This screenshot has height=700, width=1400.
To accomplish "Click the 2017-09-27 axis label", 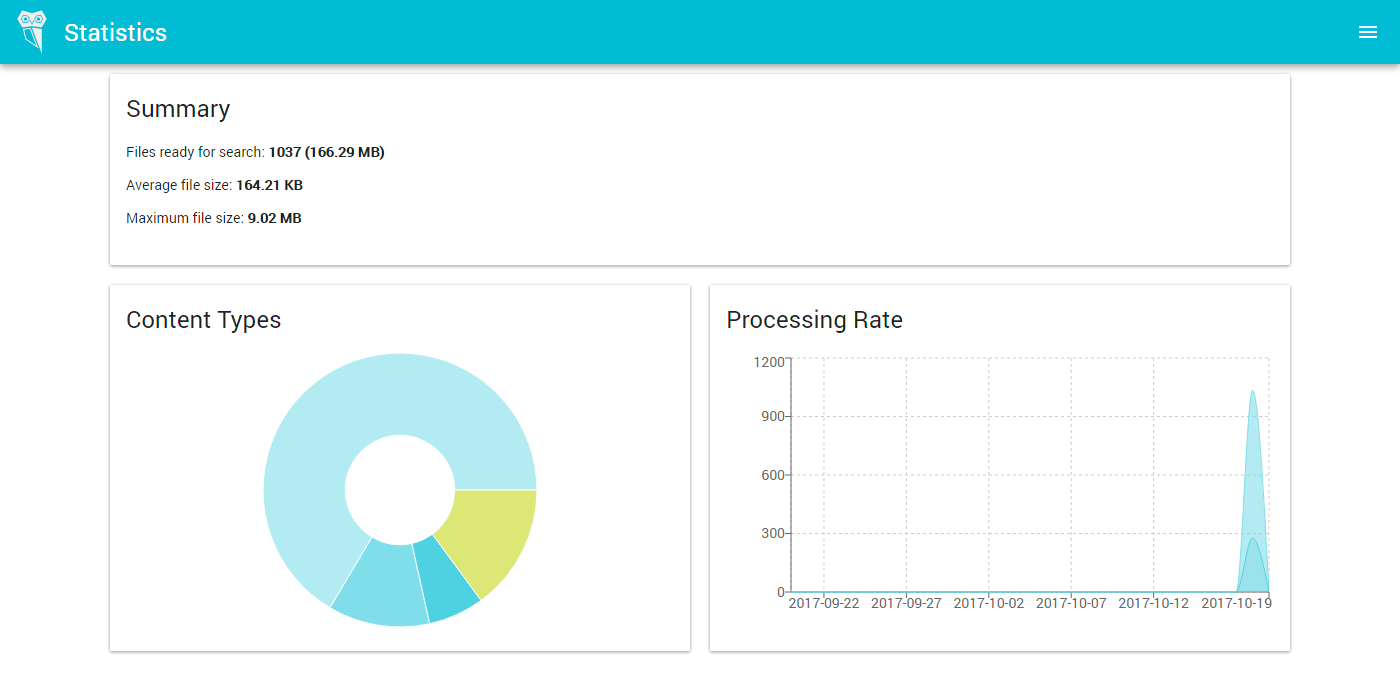I will pos(906,603).
